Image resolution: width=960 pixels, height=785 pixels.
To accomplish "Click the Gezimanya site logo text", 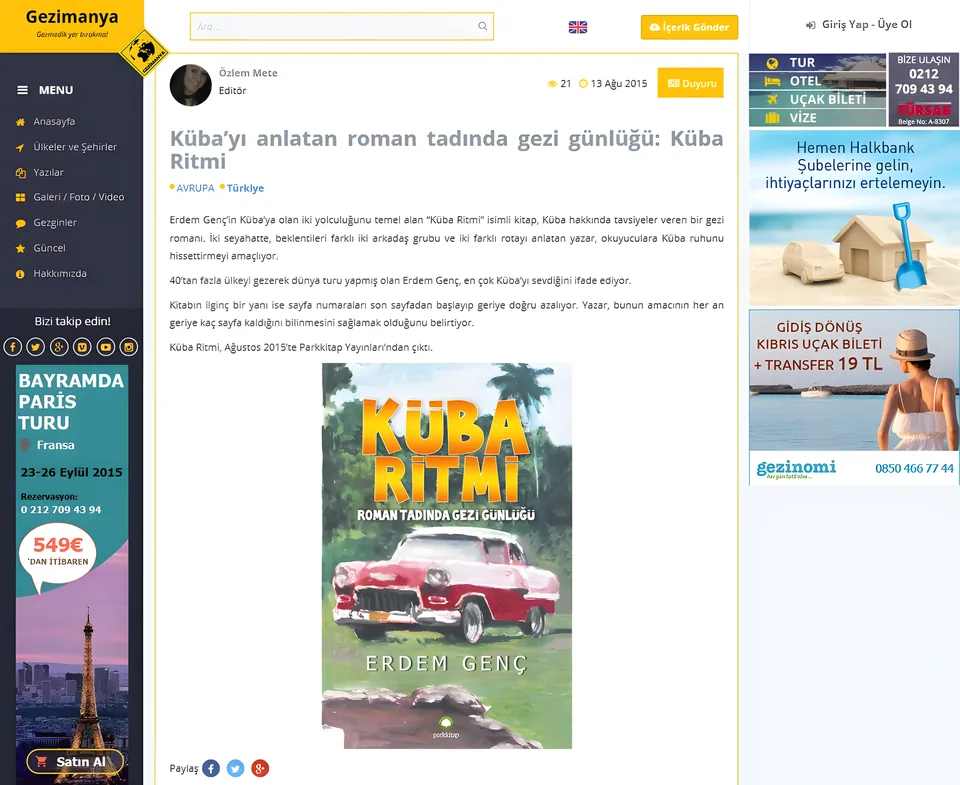I will tap(72, 17).
